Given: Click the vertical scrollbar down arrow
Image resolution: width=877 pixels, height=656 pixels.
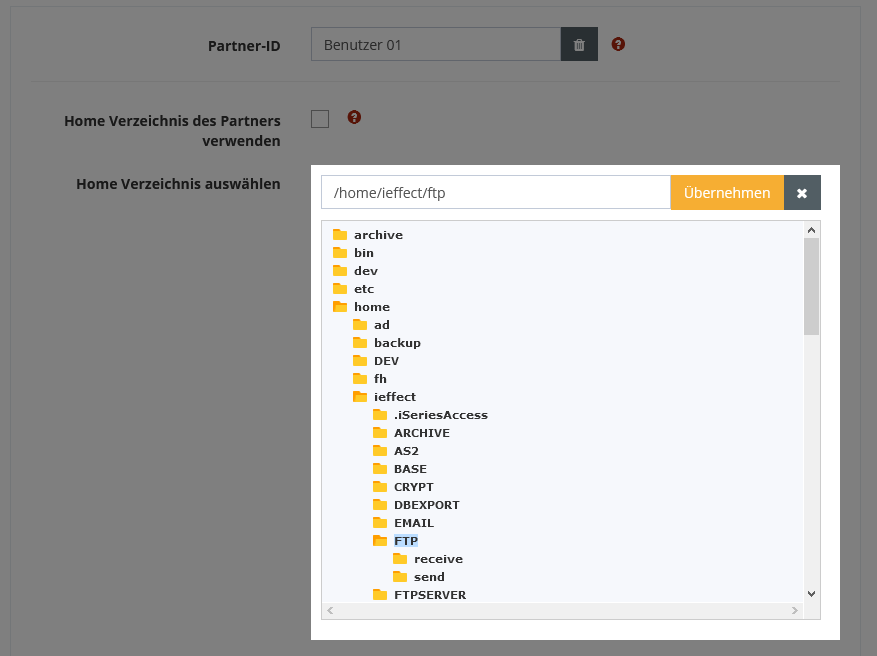Looking at the screenshot, I should (811, 593).
